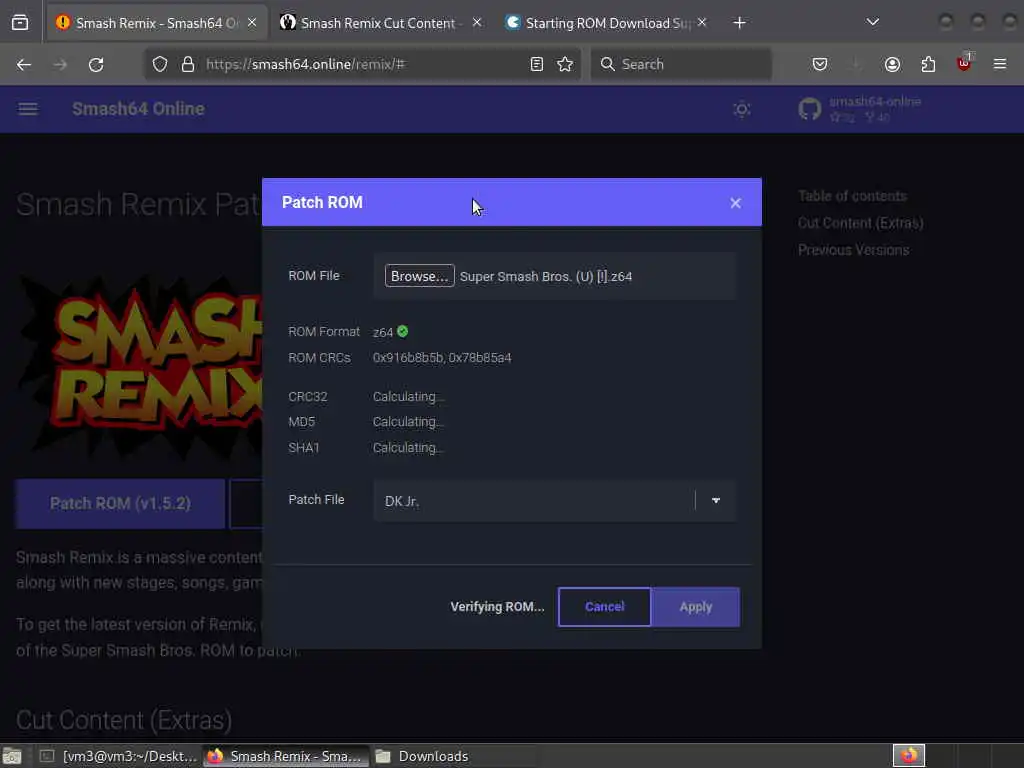Open a new browser tab
Viewport: 1024px width, 768px height.
click(x=739, y=24)
